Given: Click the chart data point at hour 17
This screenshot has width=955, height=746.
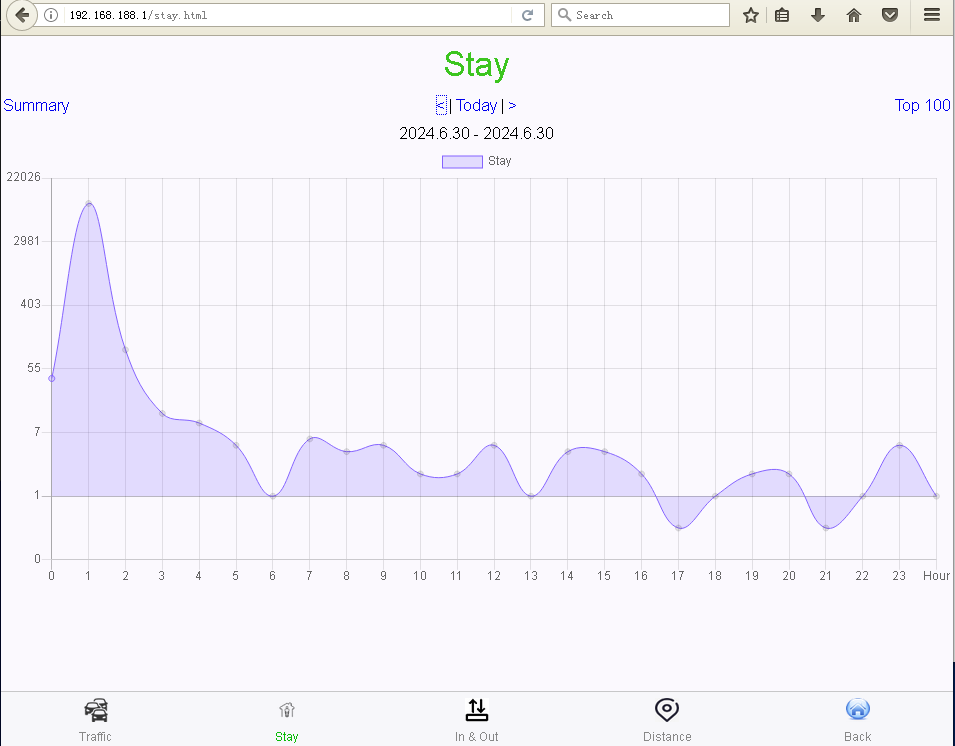Looking at the screenshot, I should pos(678,528).
